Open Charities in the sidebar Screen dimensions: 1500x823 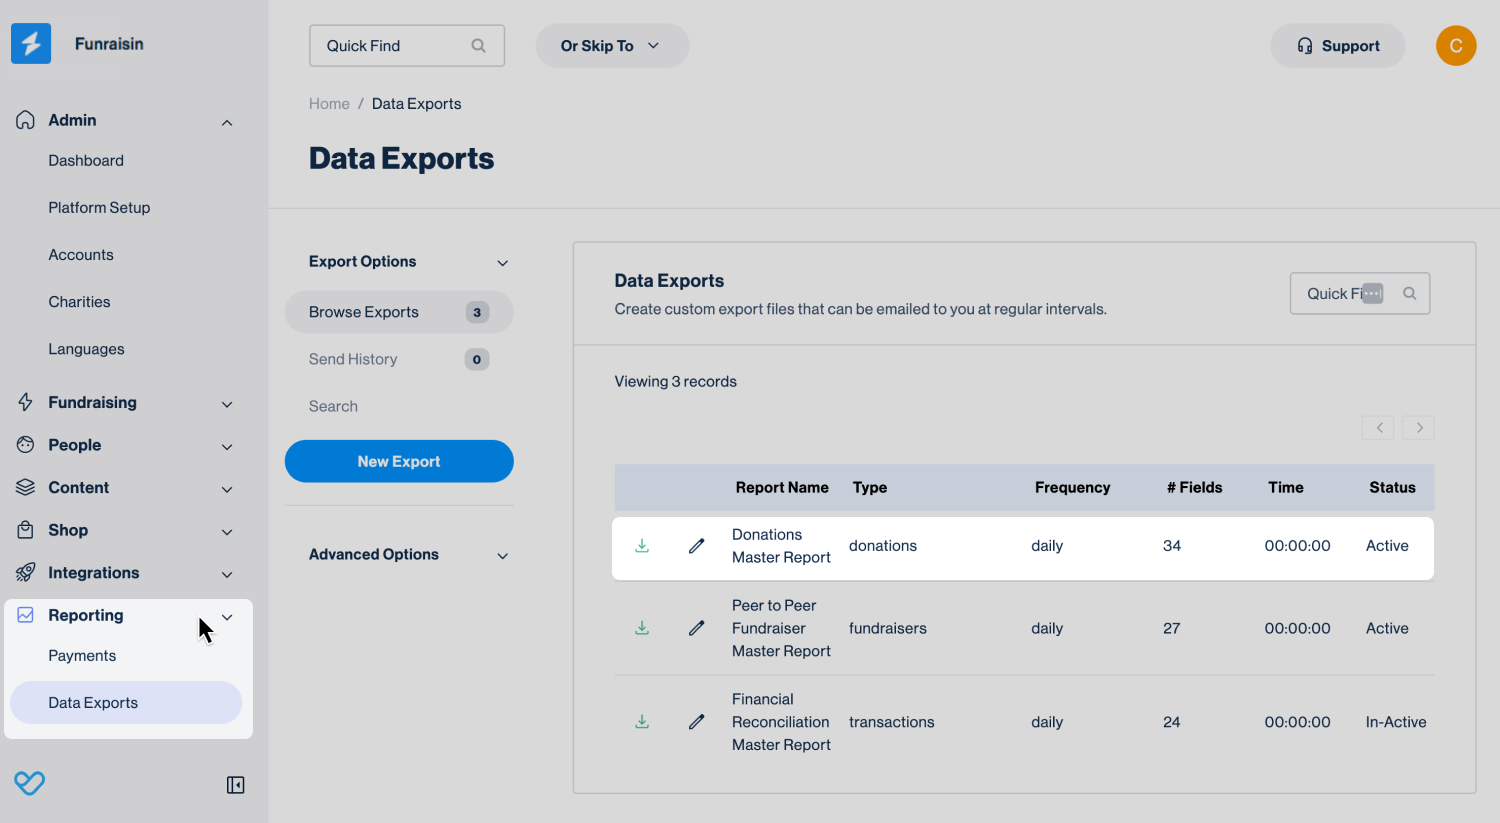(79, 301)
